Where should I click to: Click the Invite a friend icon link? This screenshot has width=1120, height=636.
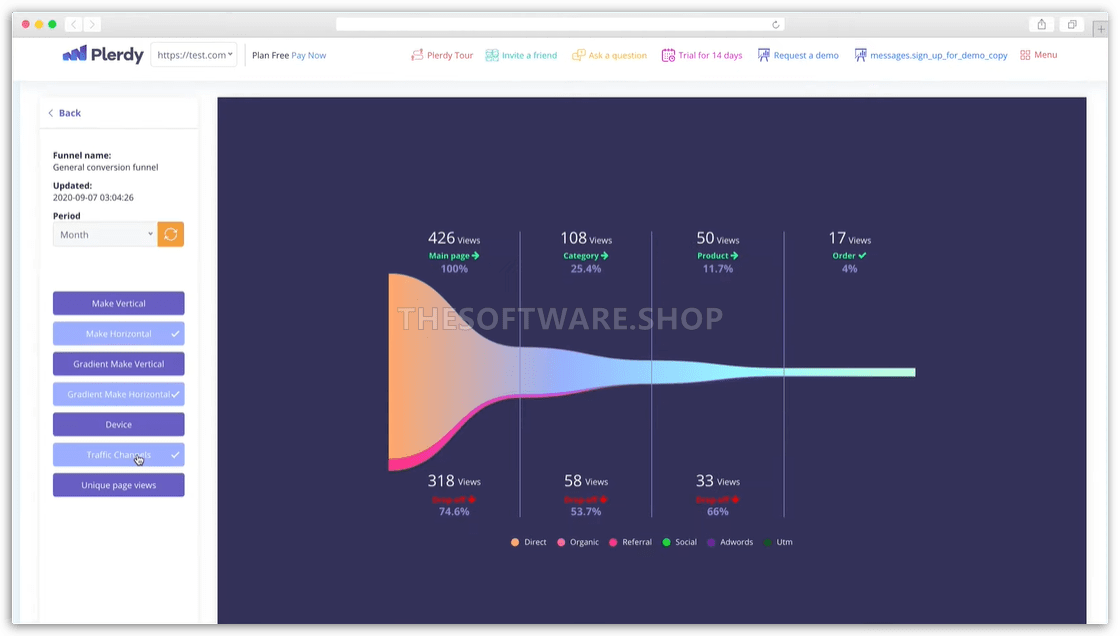492,55
